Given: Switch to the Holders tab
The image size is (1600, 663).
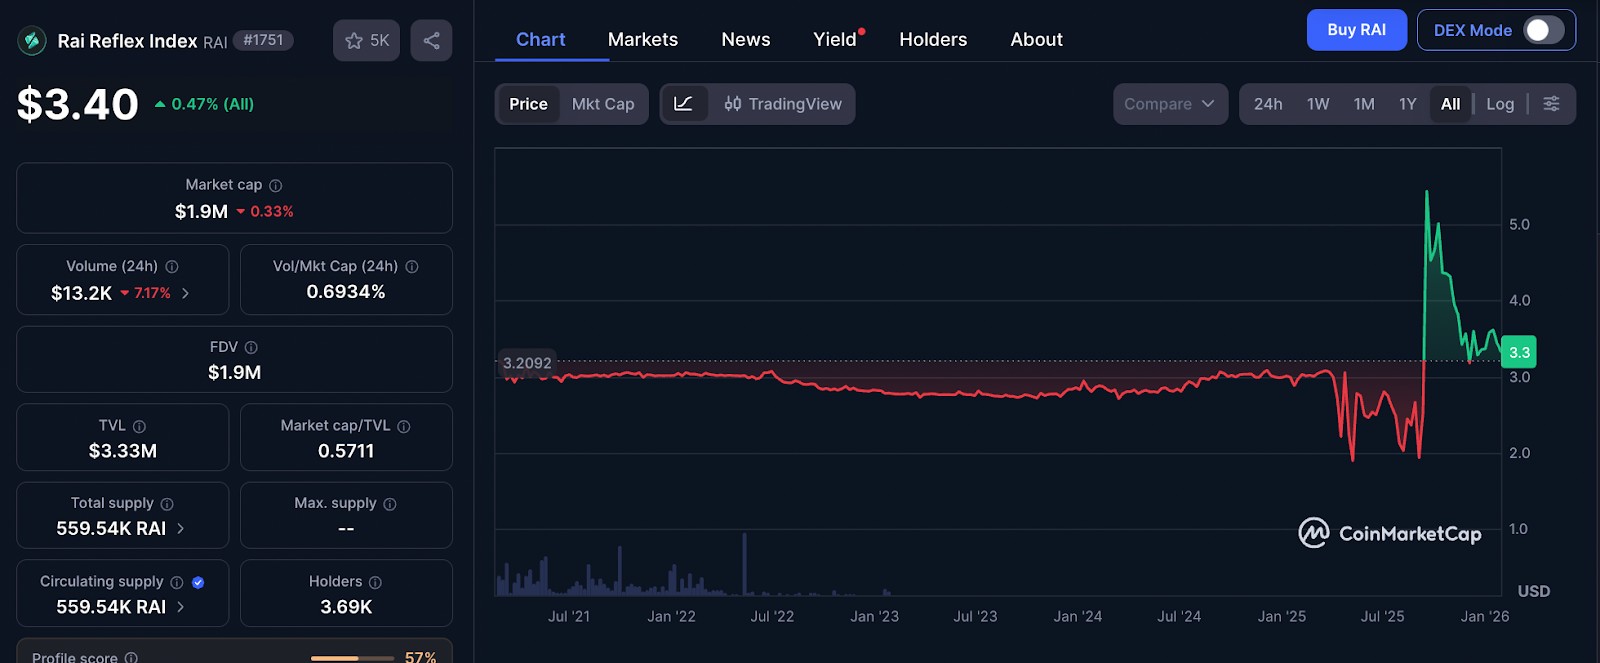Looking at the screenshot, I should pyautogui.click(x=933, y=39).
